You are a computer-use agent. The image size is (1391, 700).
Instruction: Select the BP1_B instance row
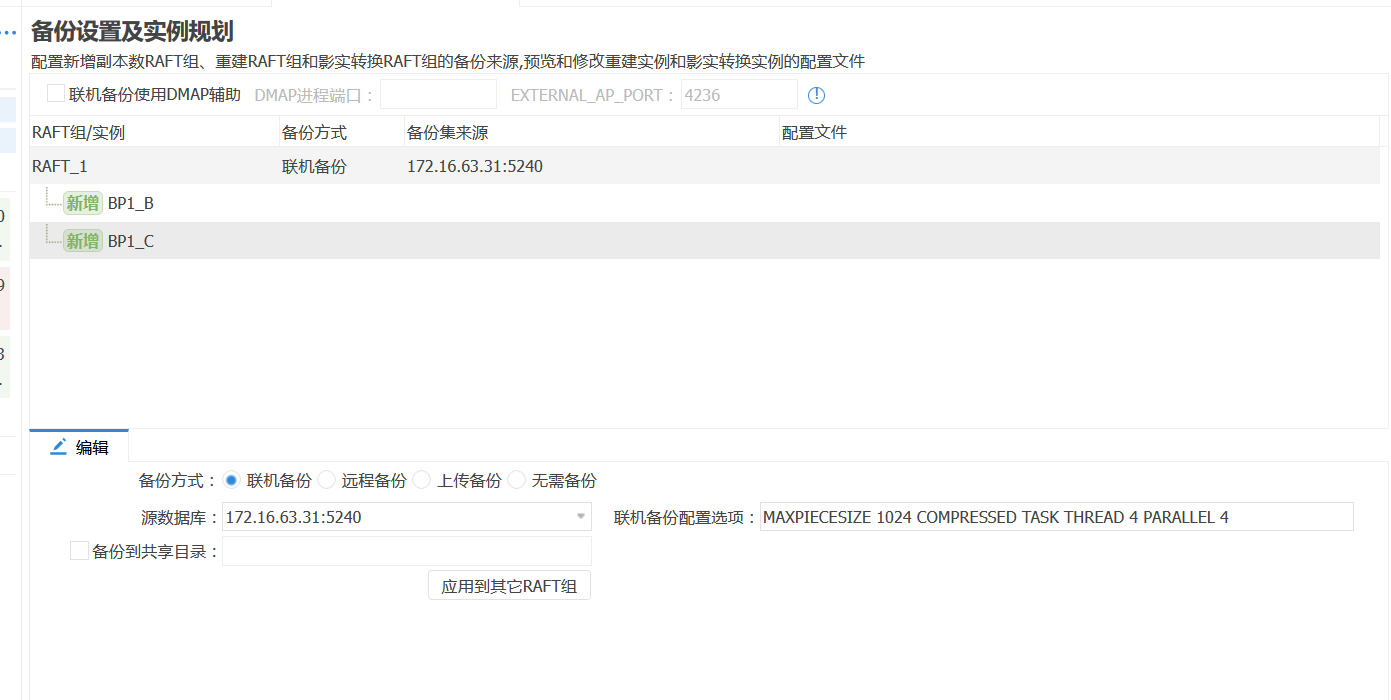point(705,204)
